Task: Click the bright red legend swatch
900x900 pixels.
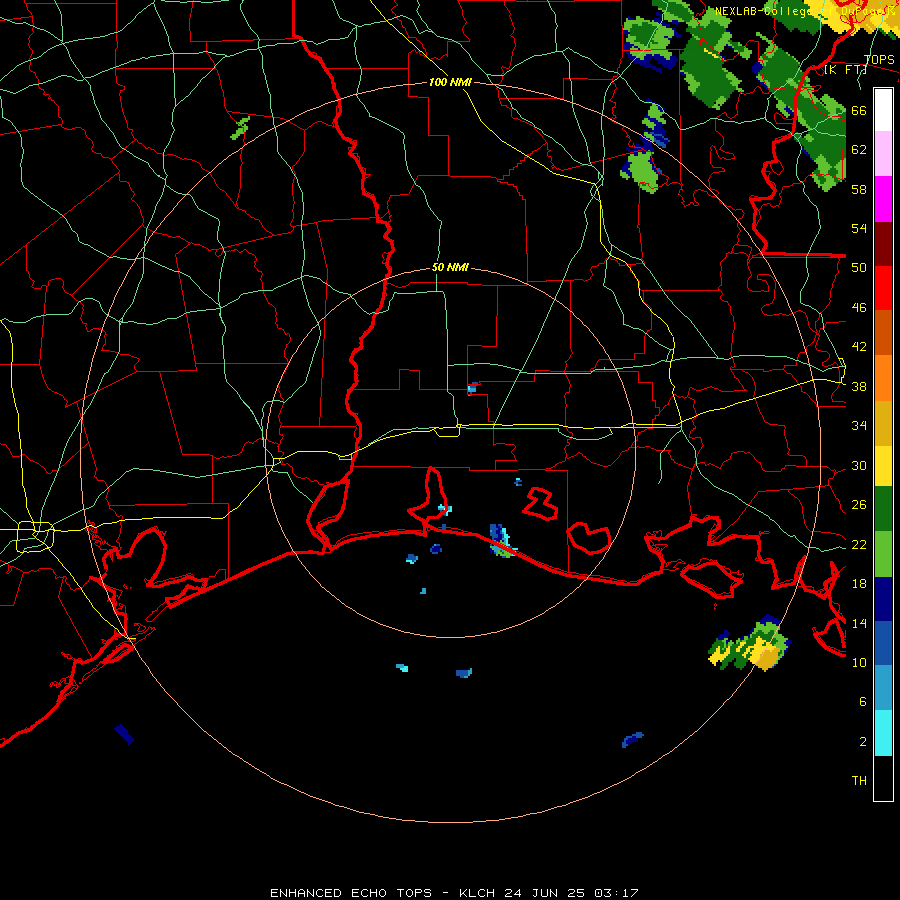Action: (x=883, y=288)
